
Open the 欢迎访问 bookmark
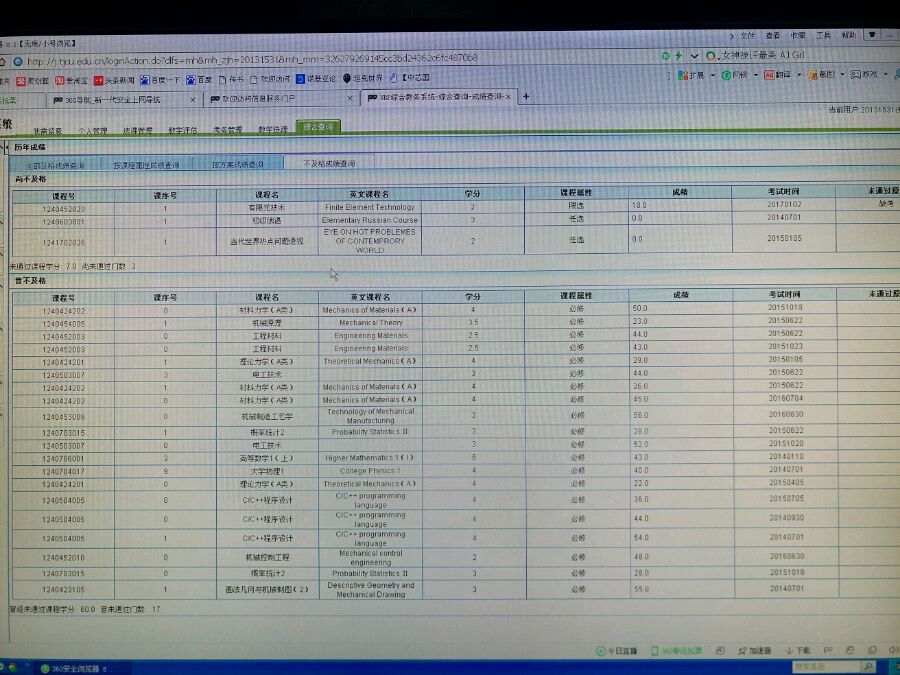pyautogui.click(x=270, y=79)
